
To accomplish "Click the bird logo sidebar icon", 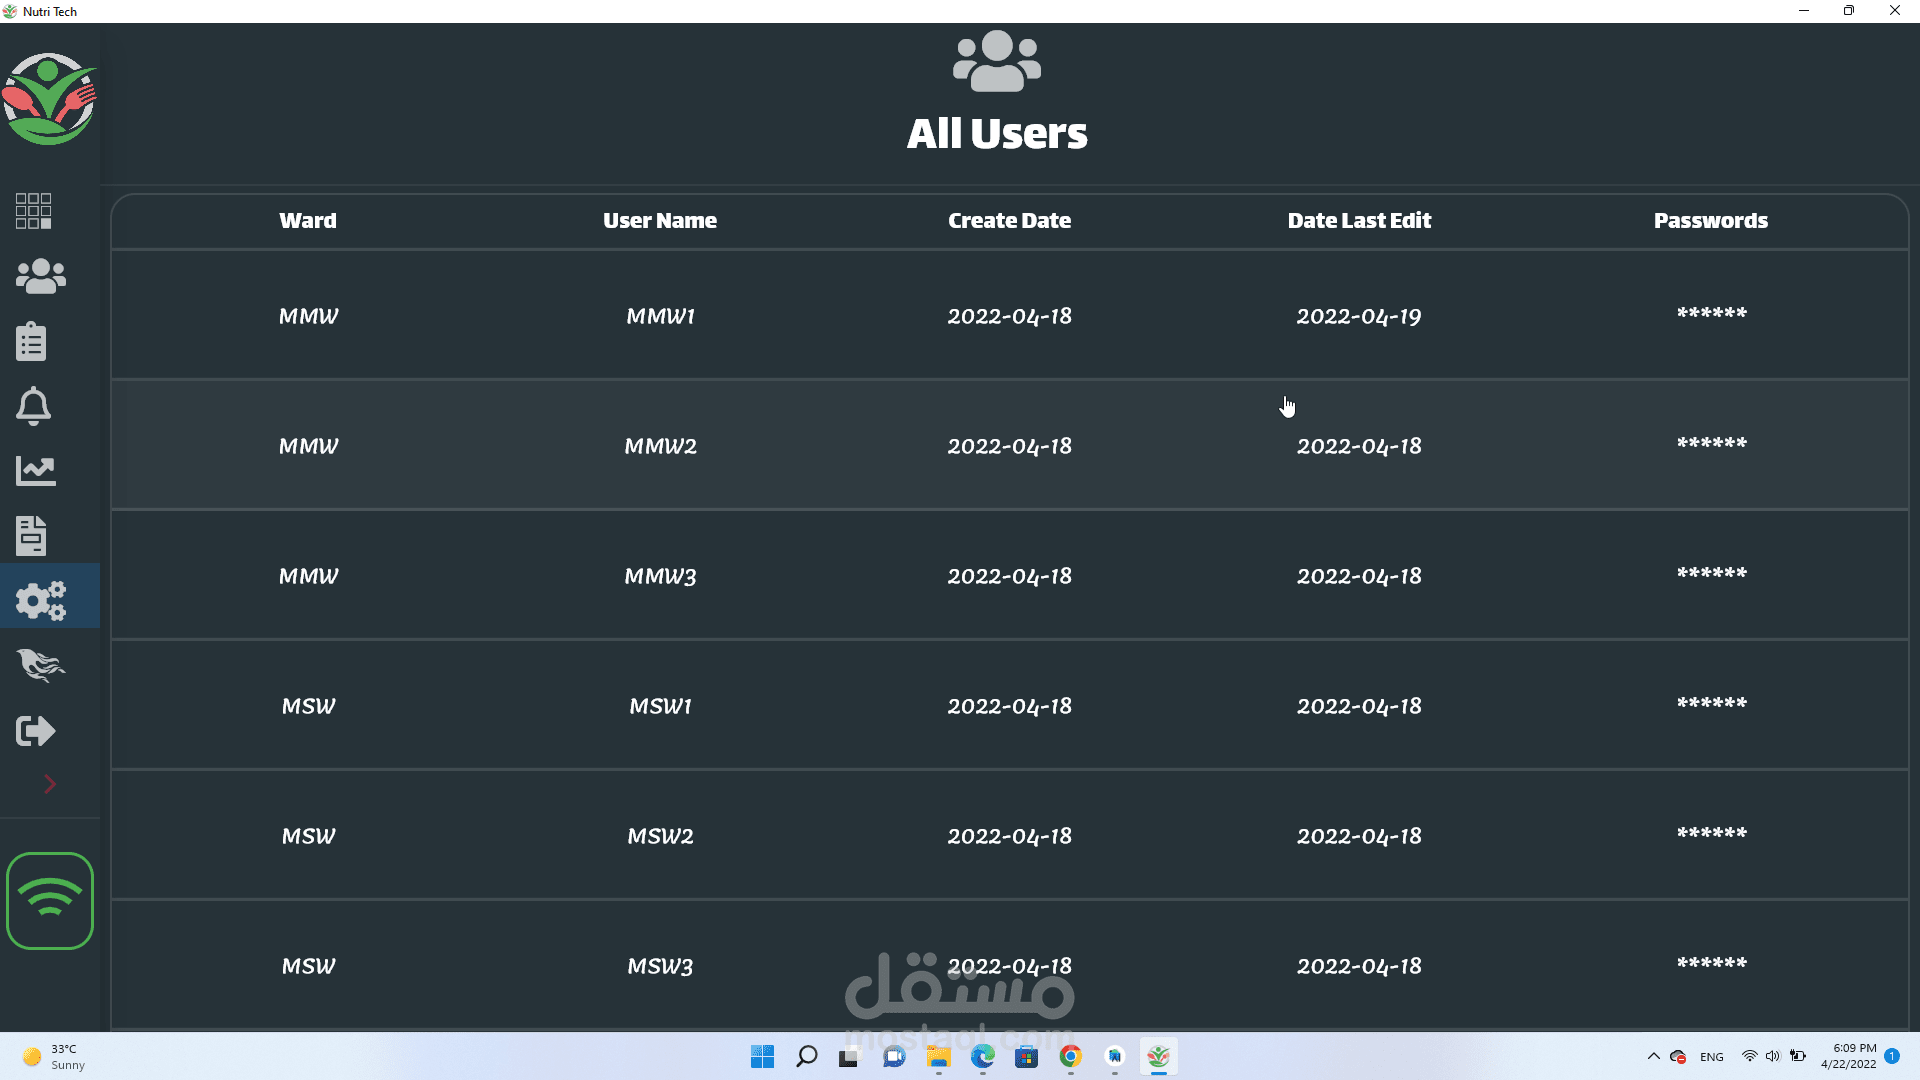I will 41,666.
